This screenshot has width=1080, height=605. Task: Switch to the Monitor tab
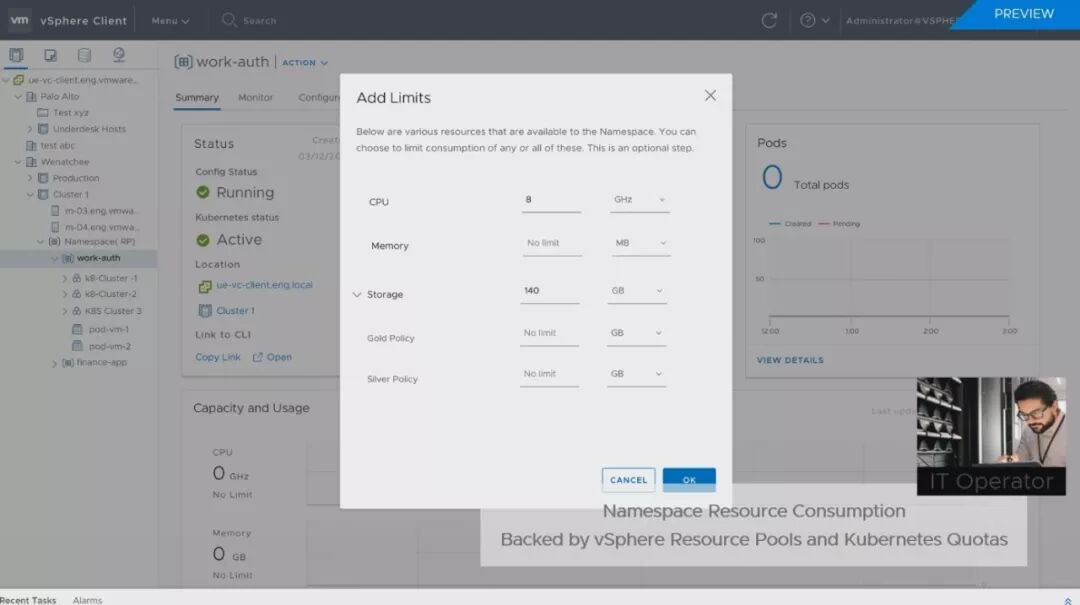tap(256, 98)
